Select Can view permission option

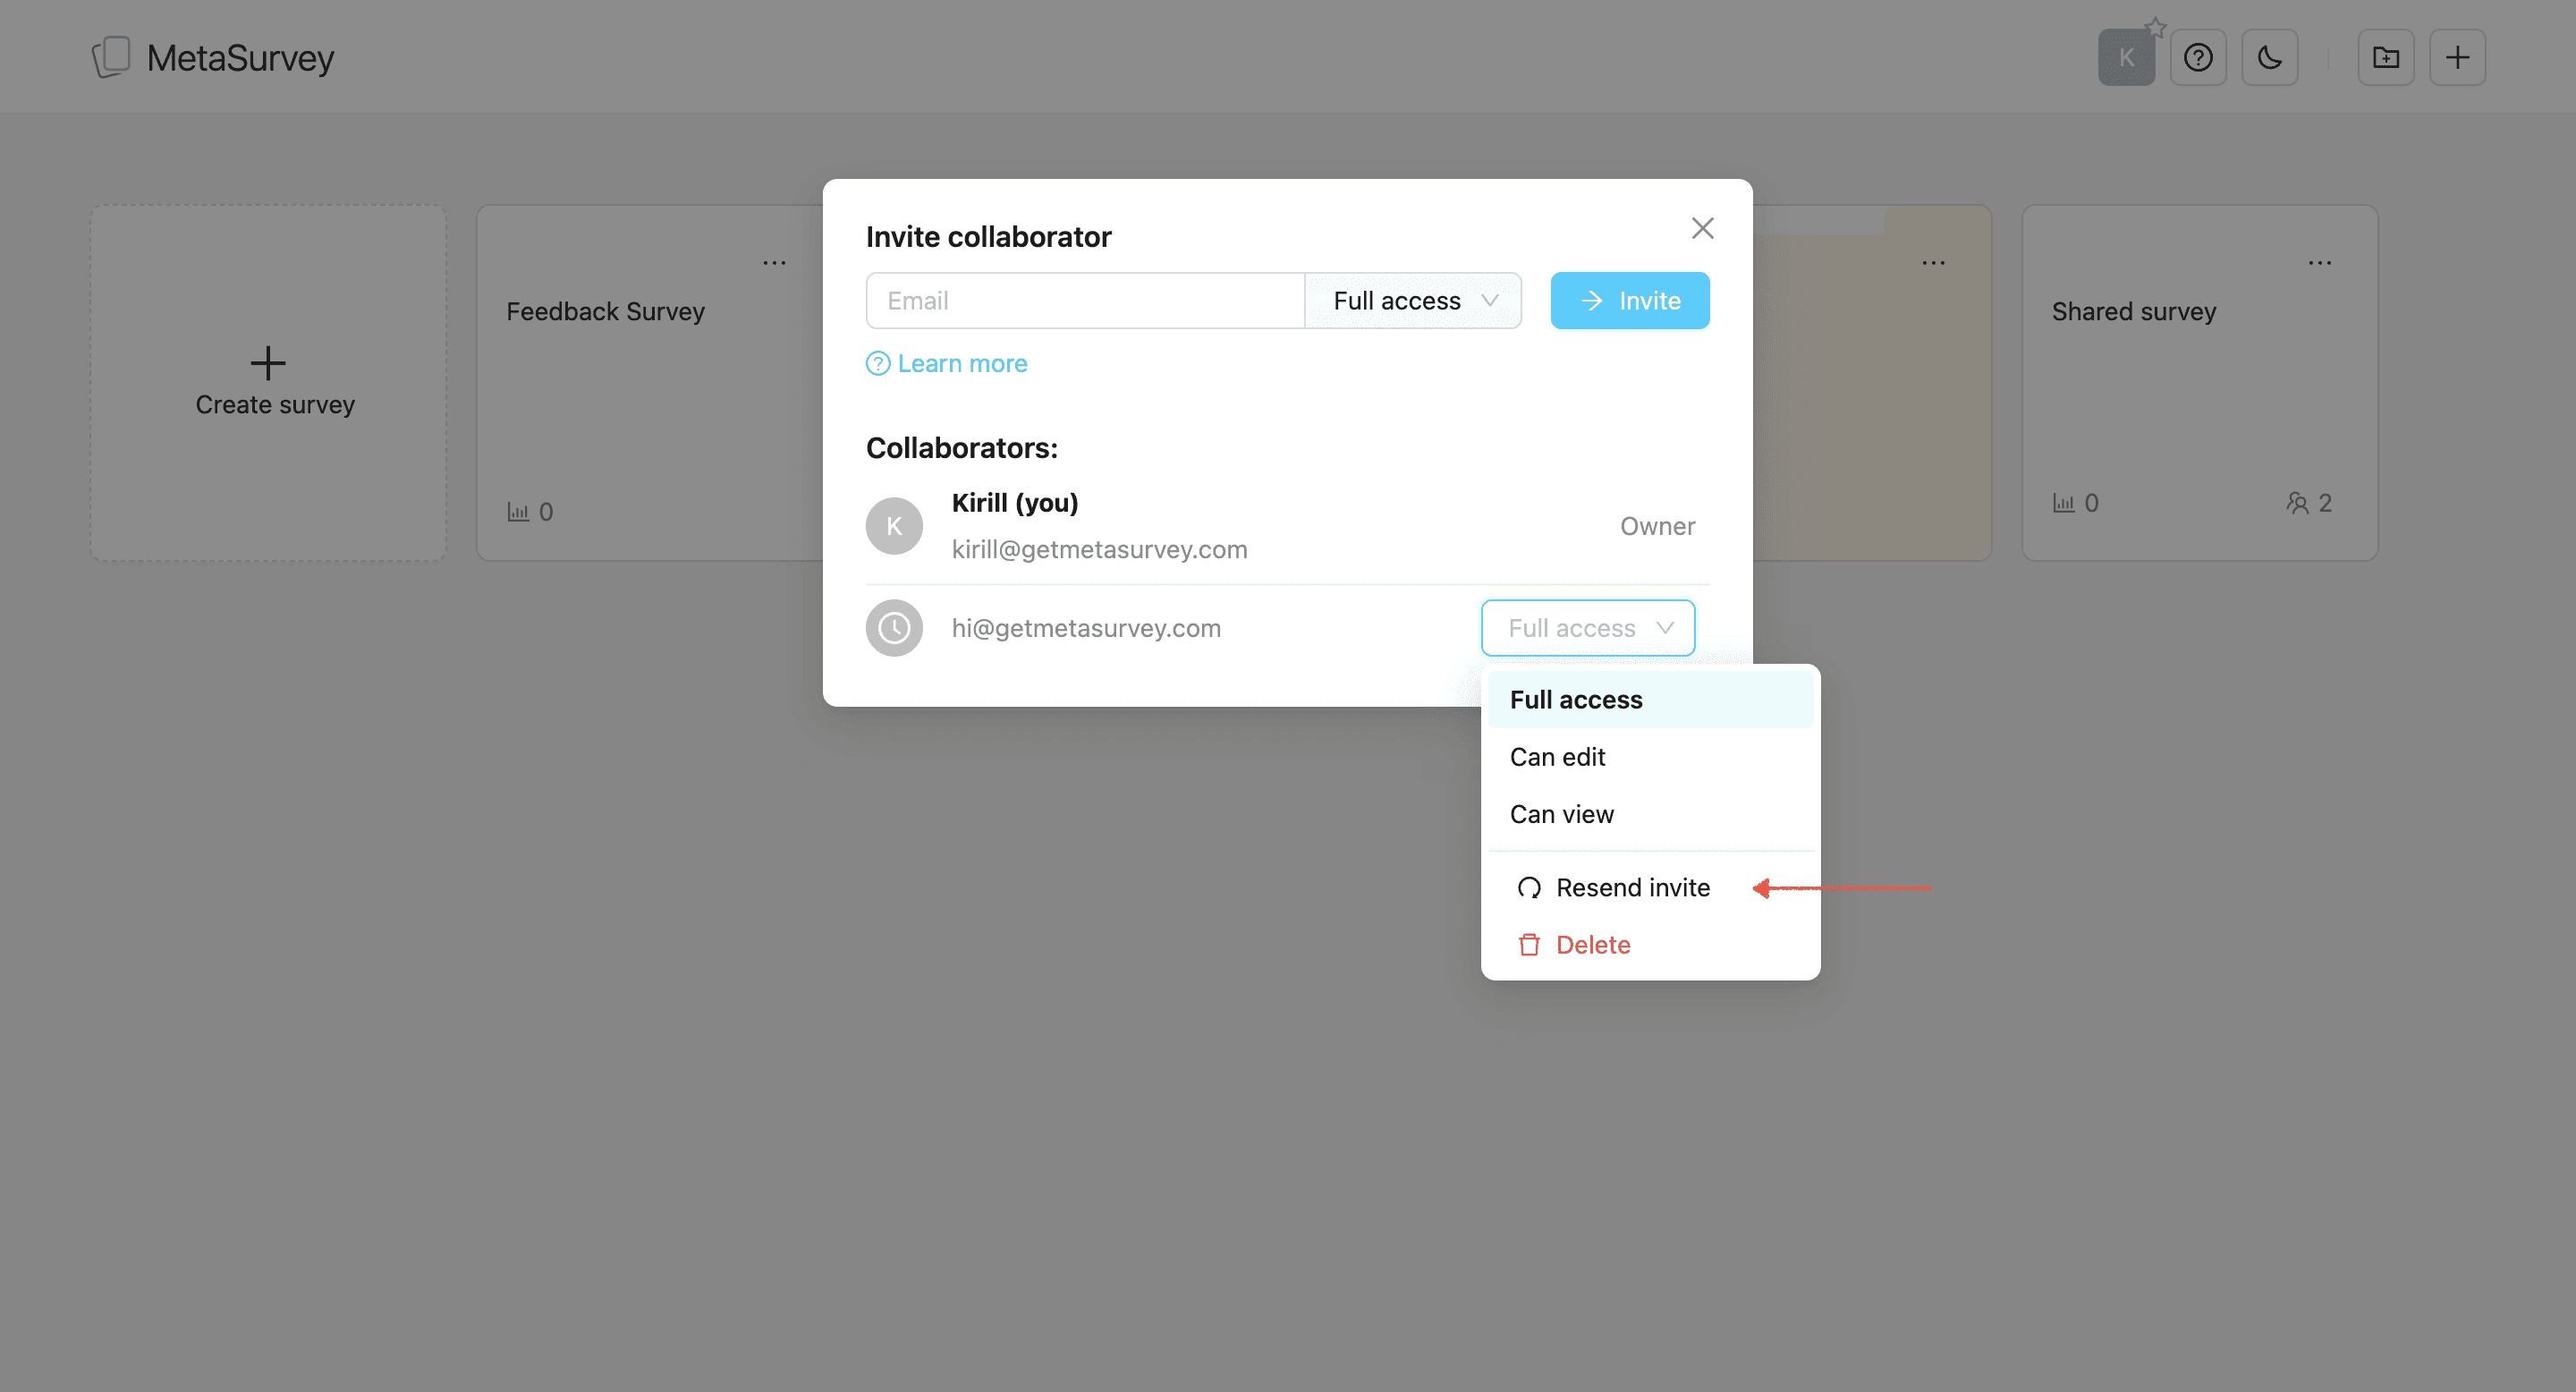(x=1561, y=814)
